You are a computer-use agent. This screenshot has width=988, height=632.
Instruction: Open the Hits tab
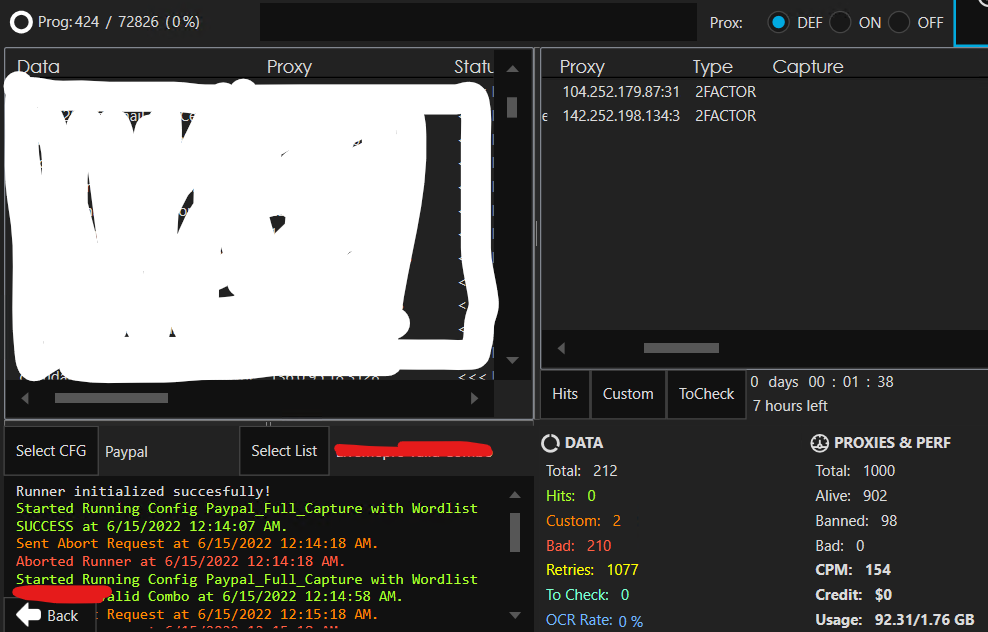tap(565, 394)
